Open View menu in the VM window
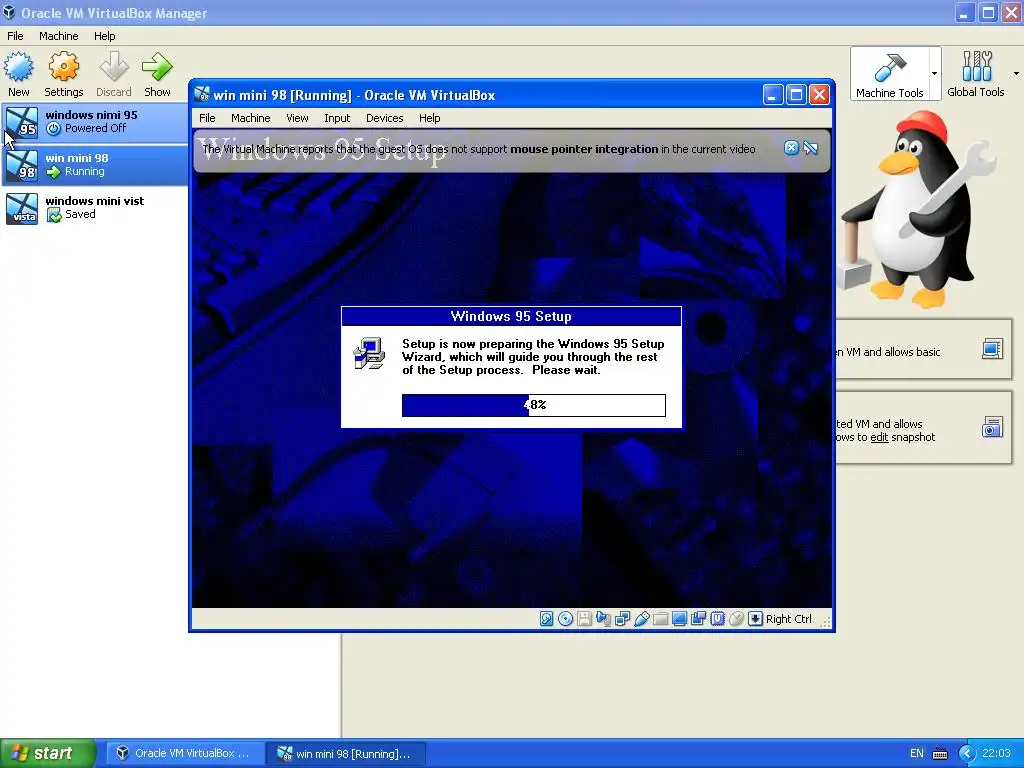 297,118
